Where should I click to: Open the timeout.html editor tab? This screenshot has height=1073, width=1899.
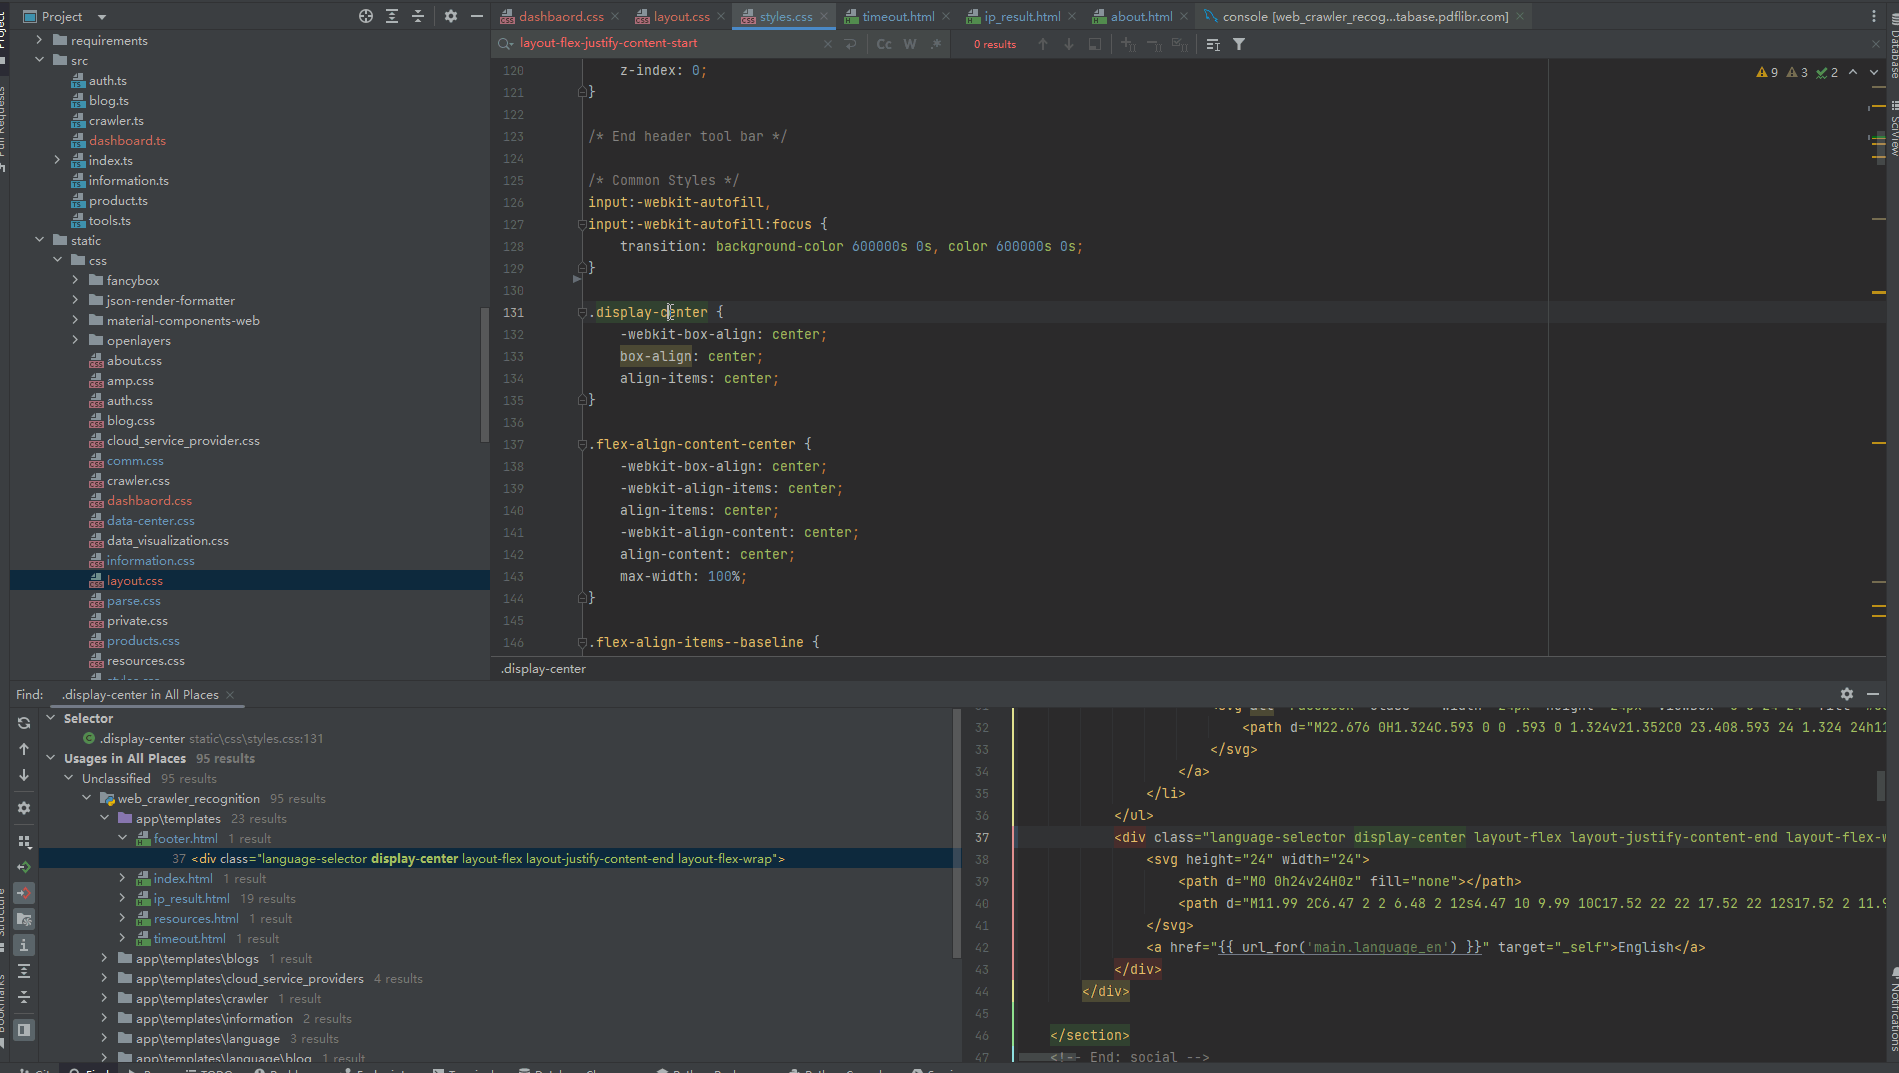click(897, 16)
